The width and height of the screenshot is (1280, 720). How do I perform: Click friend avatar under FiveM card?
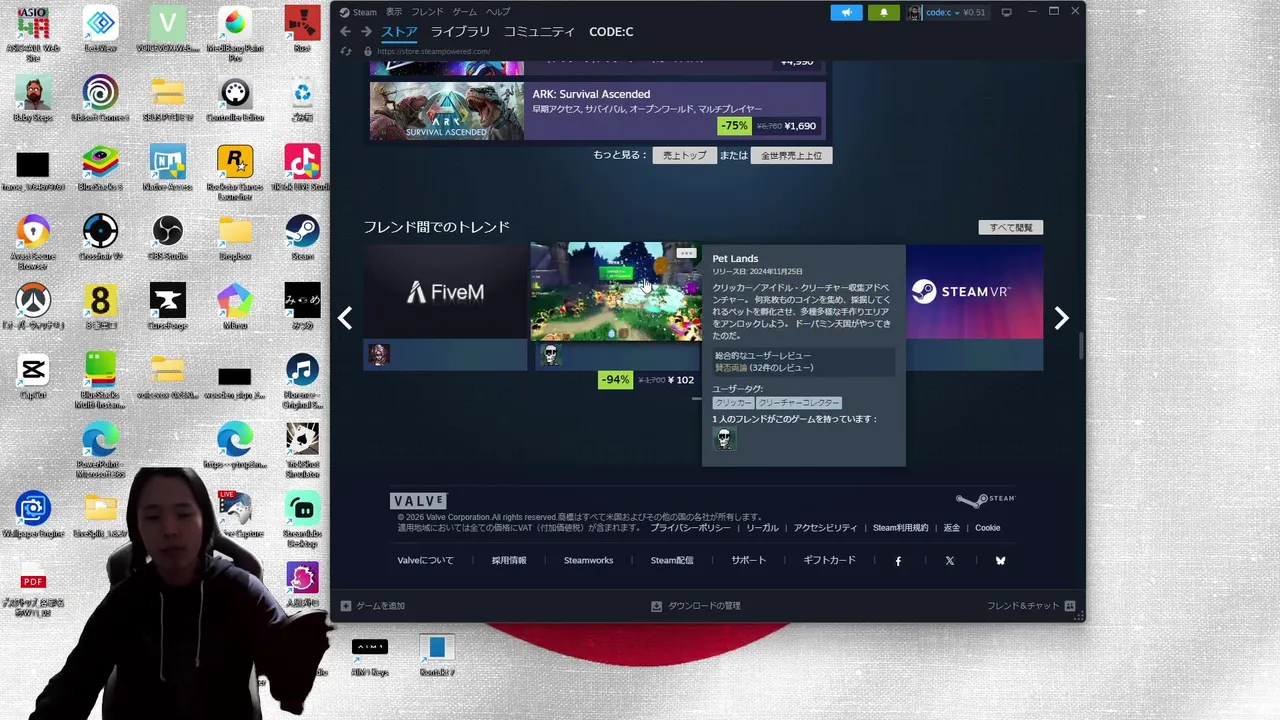[378, 355]
